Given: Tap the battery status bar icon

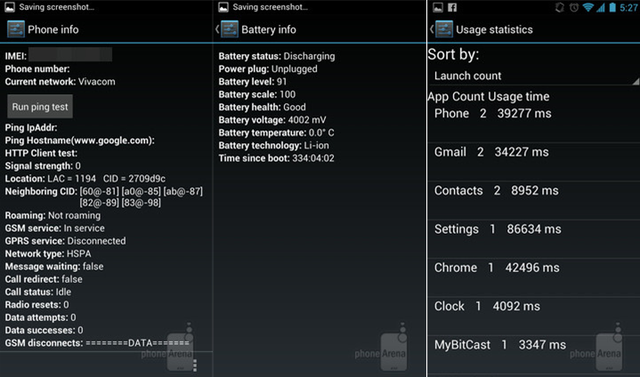Looking at the screenshot, I should click(x=612, y=7).
